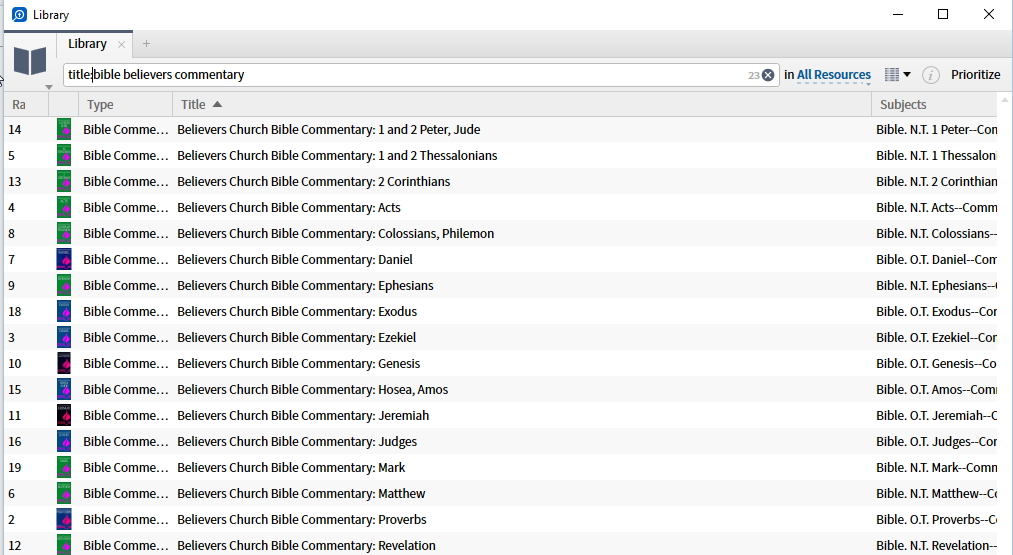Screen dimensions: 1013x555
Task: Select title Believers Church Bible Commentary: Mark
Action: pyautogui.click(x=291, y=468)
